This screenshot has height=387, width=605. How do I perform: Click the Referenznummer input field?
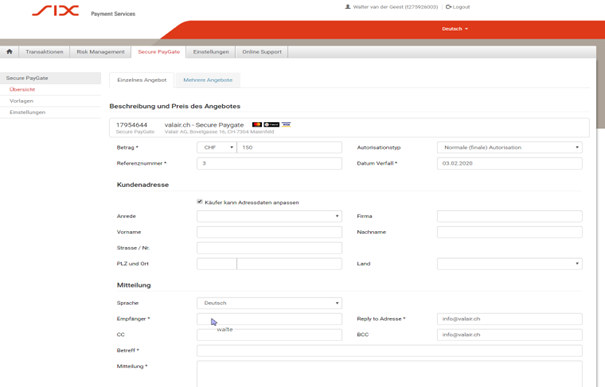(x=269, y=163)
